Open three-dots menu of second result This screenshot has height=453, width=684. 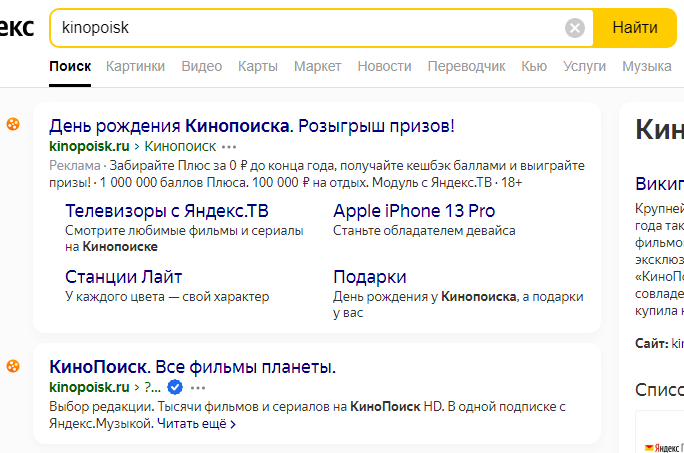tap(198, 388)
